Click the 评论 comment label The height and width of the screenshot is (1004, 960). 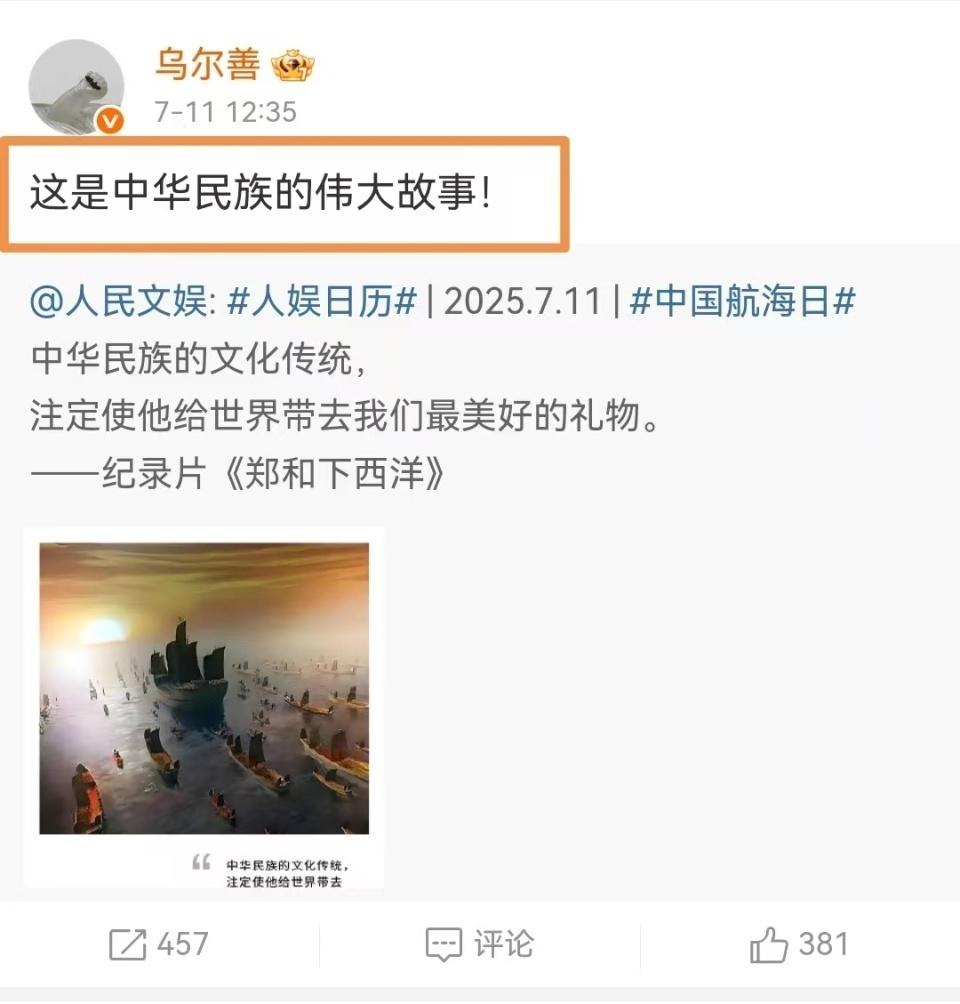point(503,944)
